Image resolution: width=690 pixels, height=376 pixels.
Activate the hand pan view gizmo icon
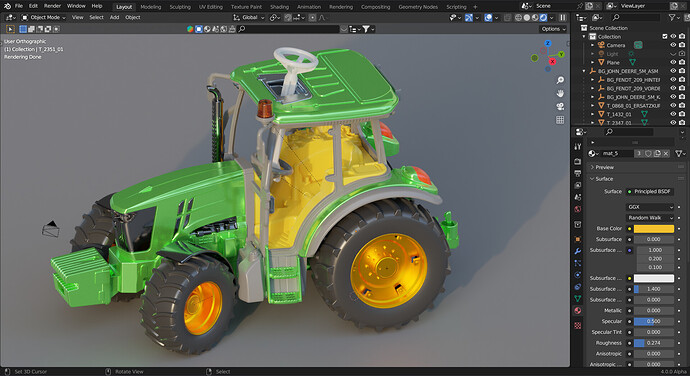(x=560, y=93)
